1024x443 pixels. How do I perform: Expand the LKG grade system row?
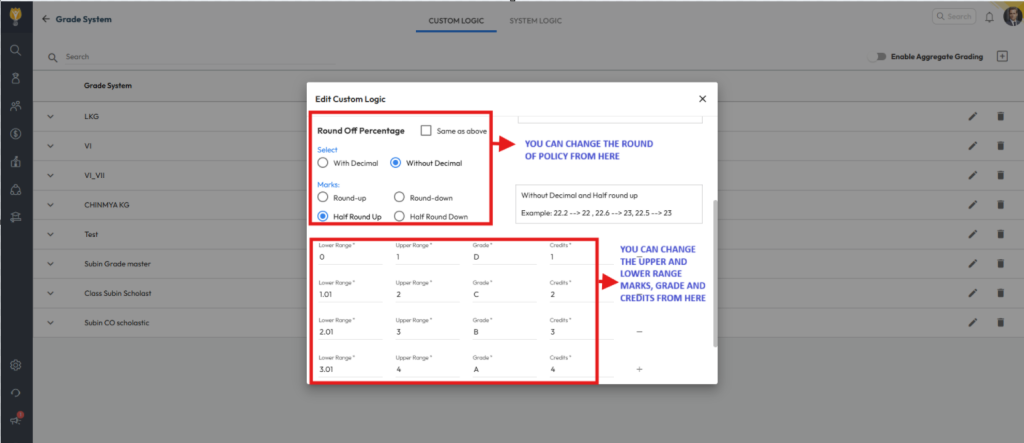click(x=50, y=117)
